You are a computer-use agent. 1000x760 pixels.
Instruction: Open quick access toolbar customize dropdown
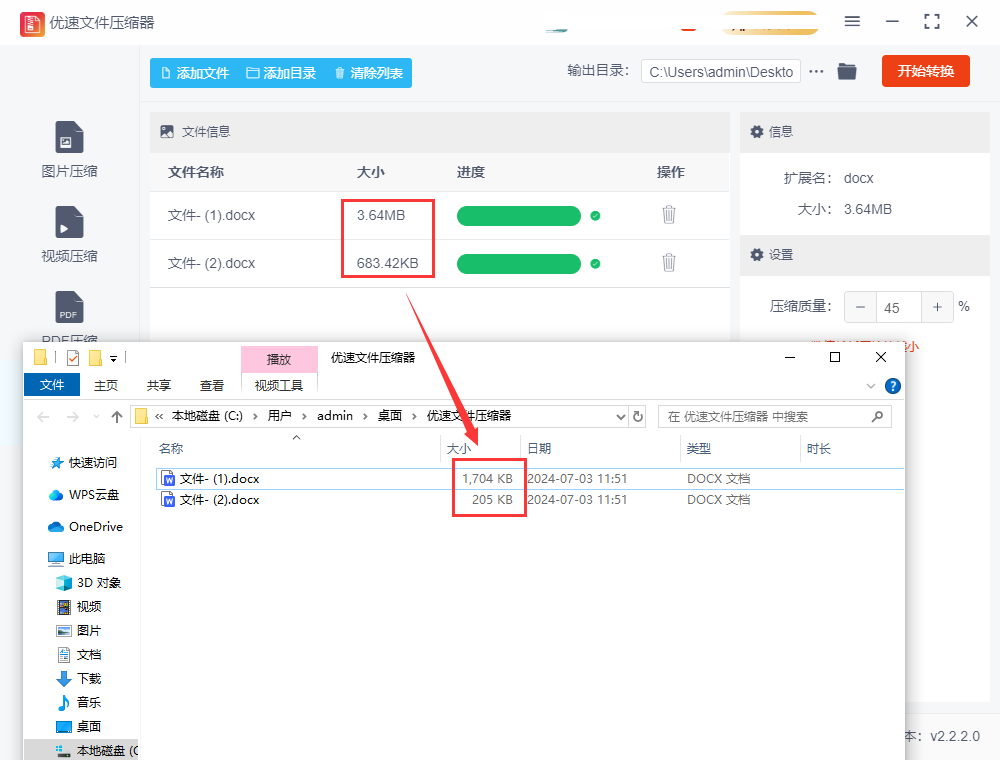113,358
